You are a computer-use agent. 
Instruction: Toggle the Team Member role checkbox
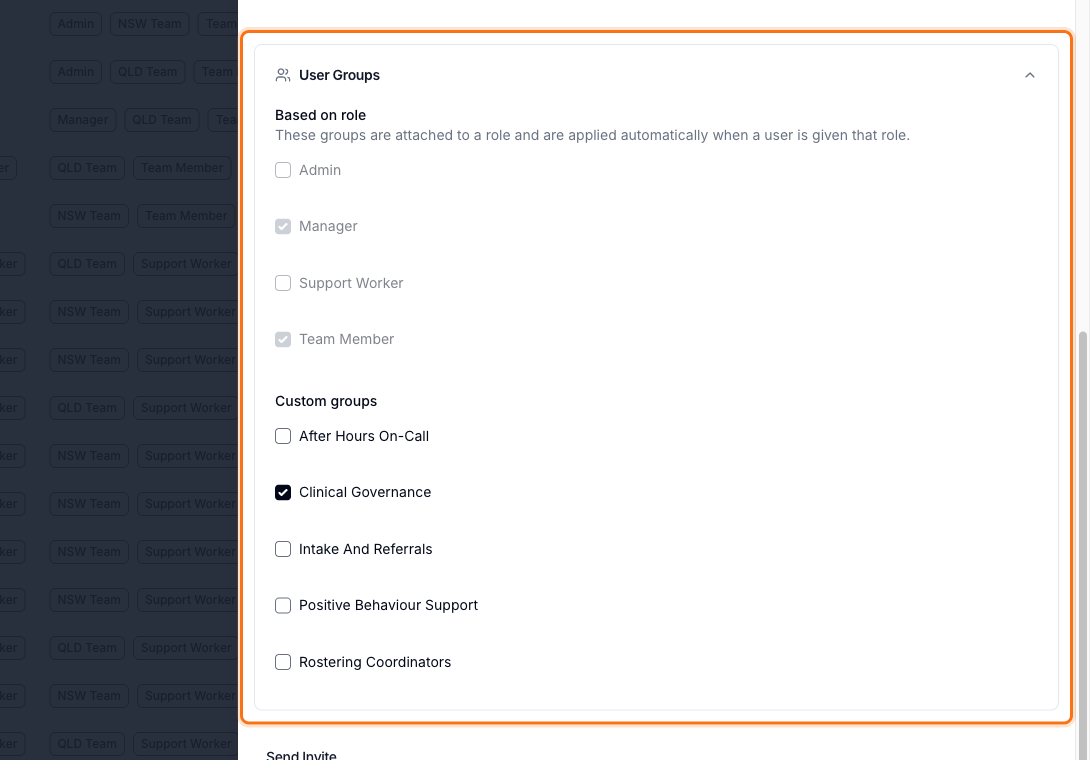click(x=283, y=339)
